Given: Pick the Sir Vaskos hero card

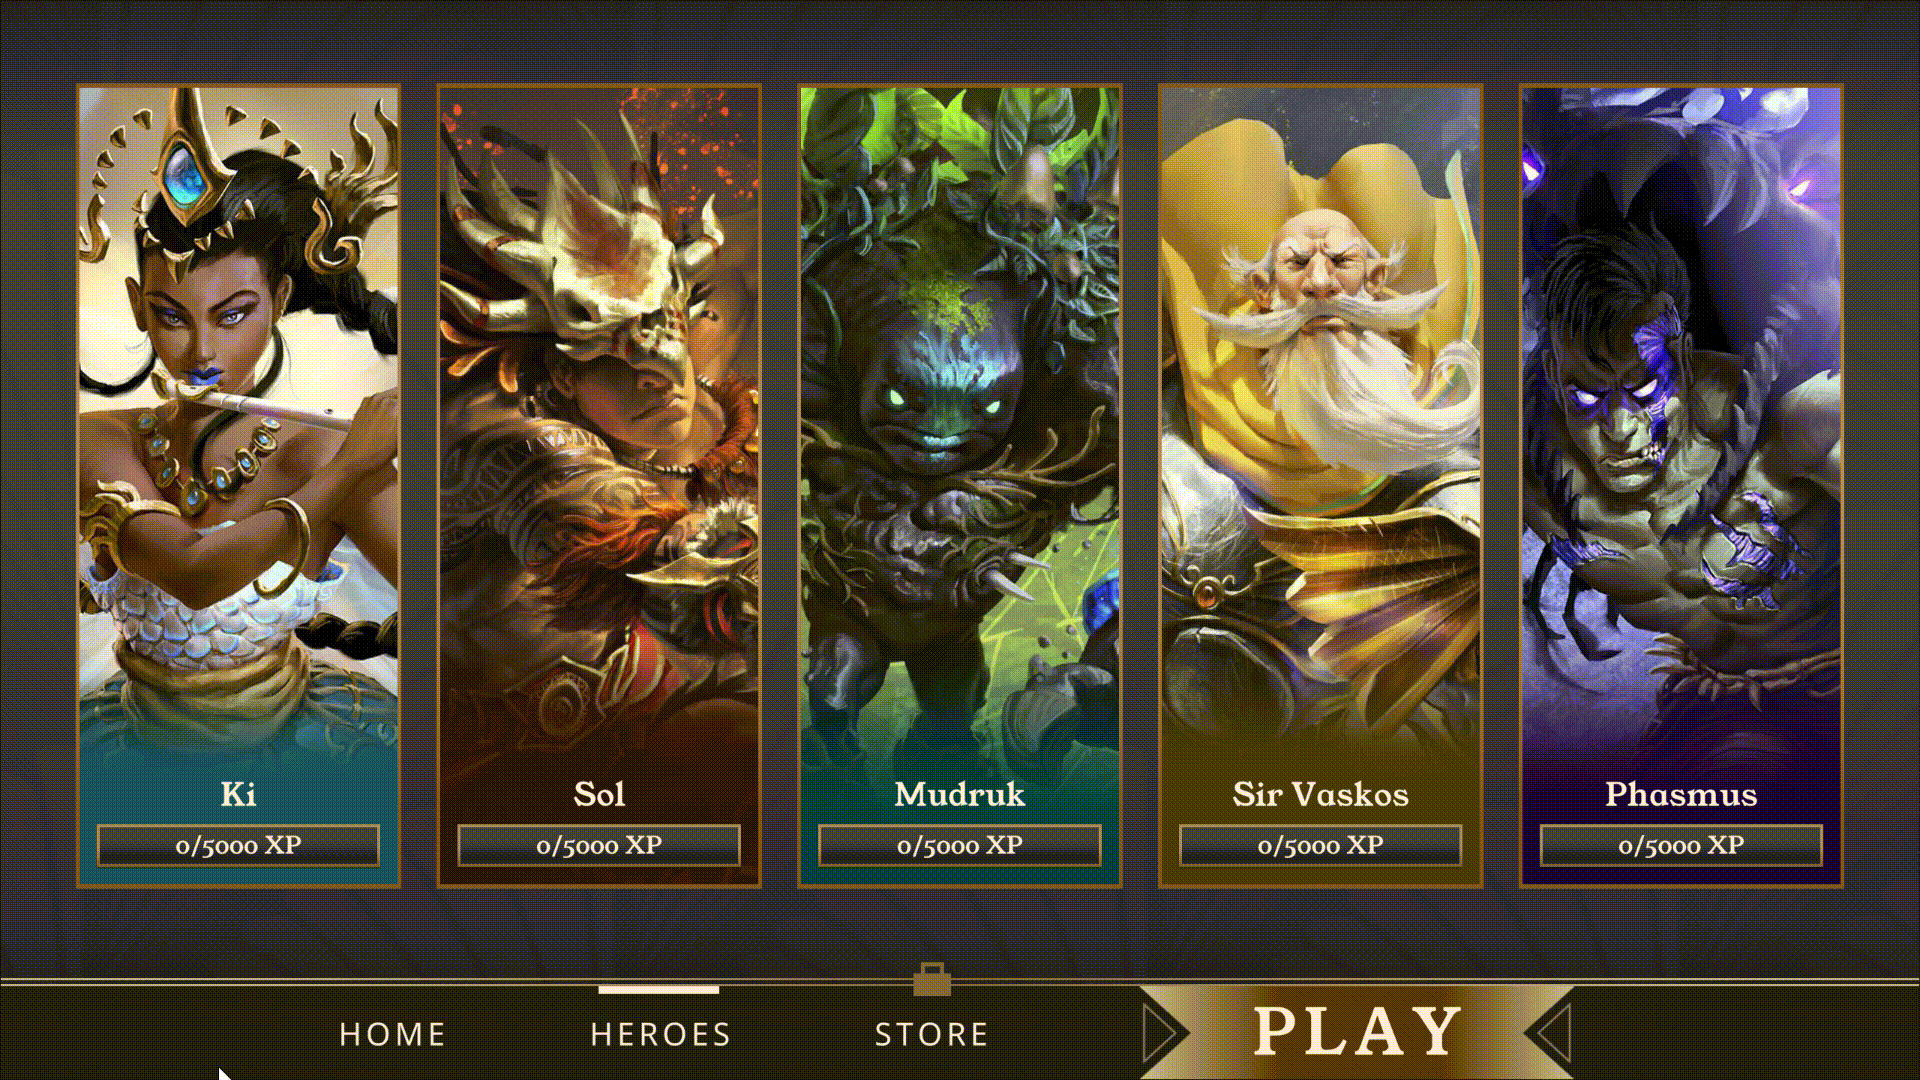Looking at the screenshot, I should pos(1320,486).
